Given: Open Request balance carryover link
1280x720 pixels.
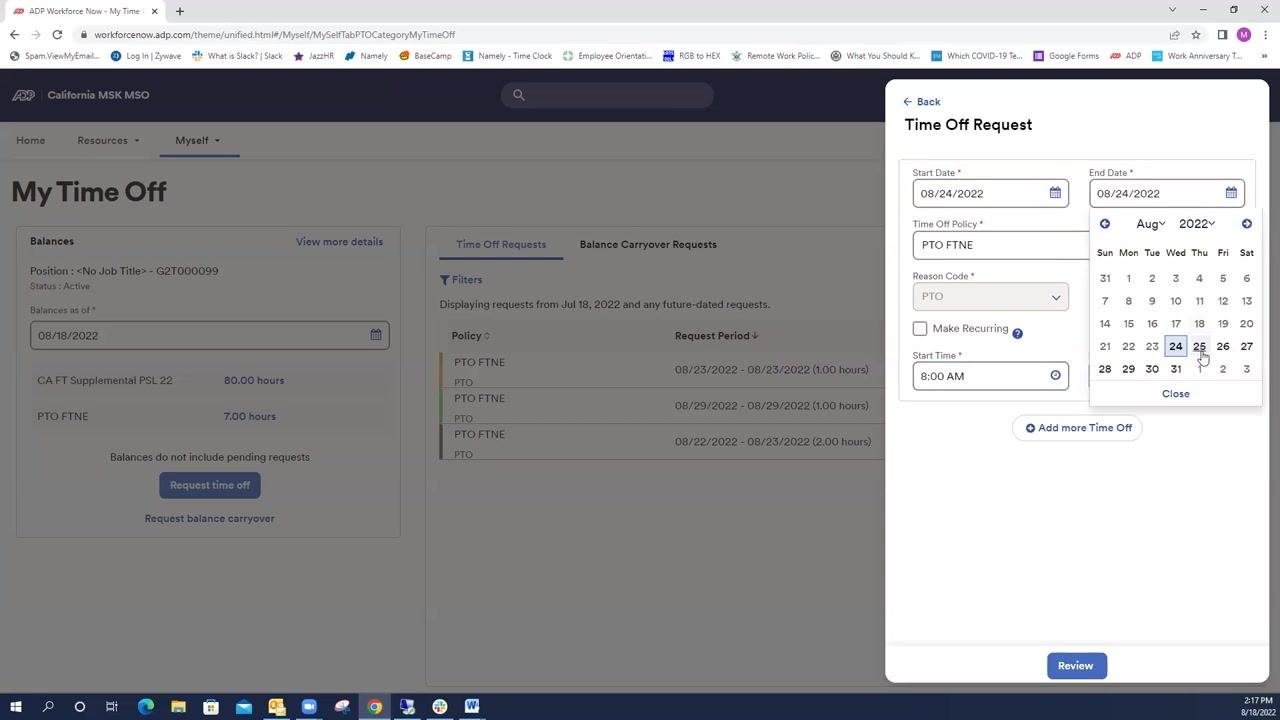Looking at the screenshot, I should [x=209, y=518].
